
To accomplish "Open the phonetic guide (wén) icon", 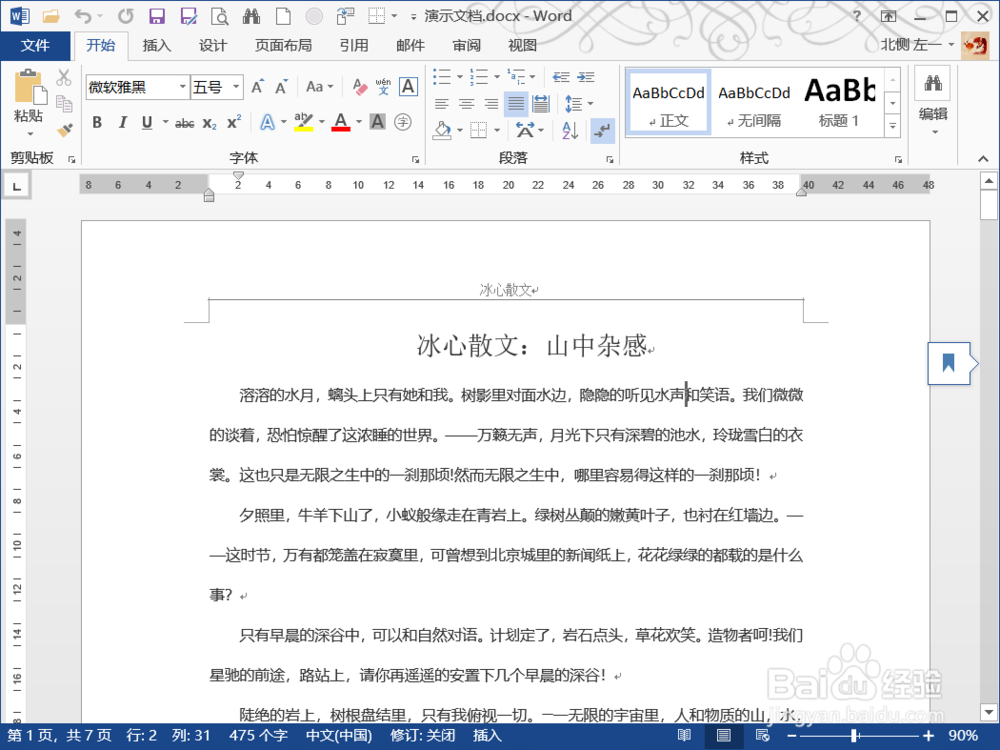I will tap(383, 87).
